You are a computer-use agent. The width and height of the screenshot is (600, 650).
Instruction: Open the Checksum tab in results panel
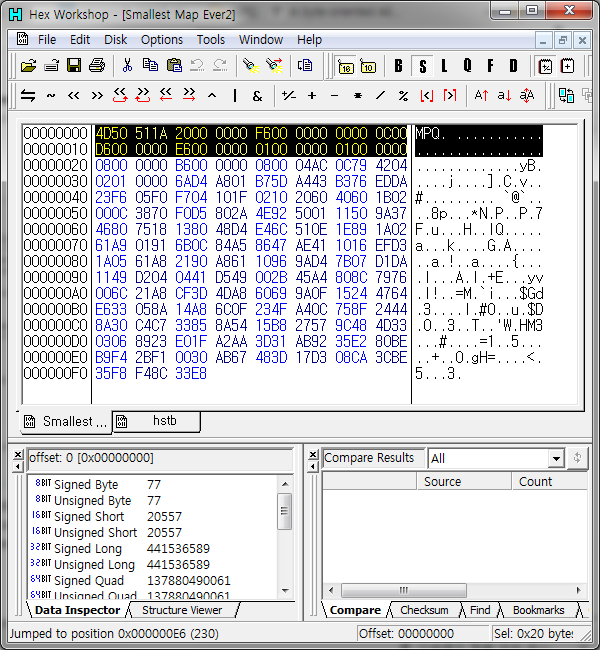[424, 610]
